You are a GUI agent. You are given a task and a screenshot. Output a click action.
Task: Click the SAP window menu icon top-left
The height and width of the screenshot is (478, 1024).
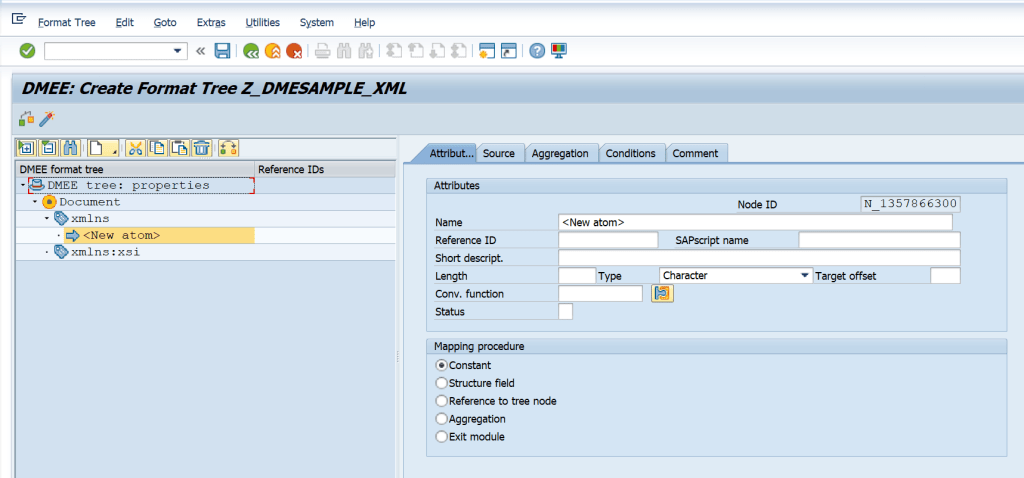pyautogui.click(x=18, y=19)
